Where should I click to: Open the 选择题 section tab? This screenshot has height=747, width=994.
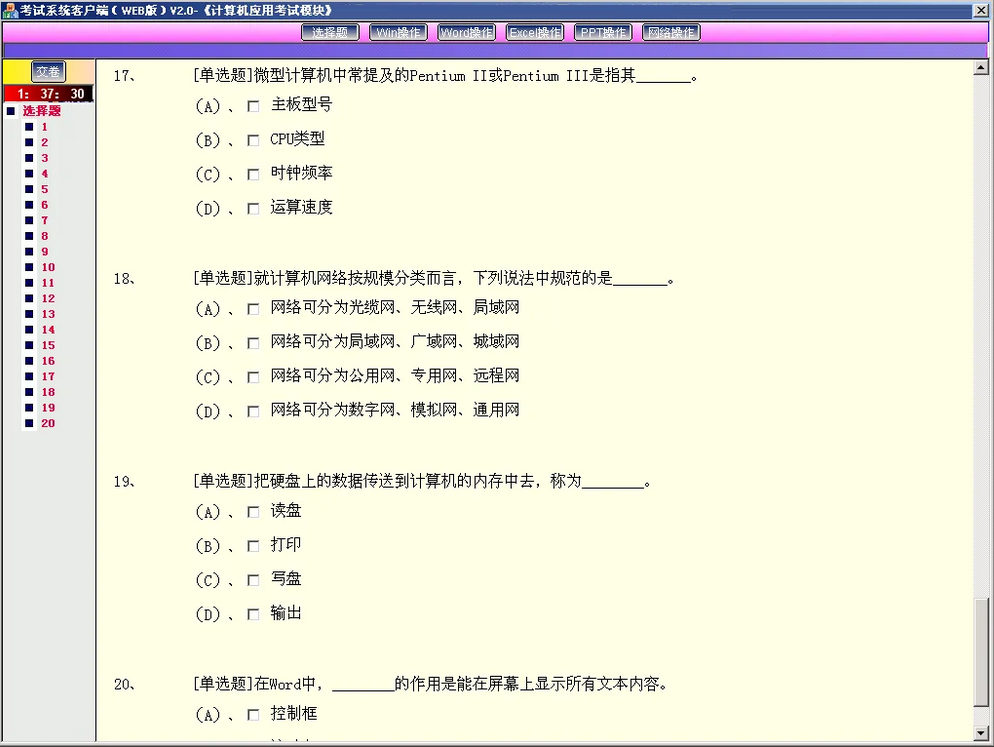click(330, 32)
